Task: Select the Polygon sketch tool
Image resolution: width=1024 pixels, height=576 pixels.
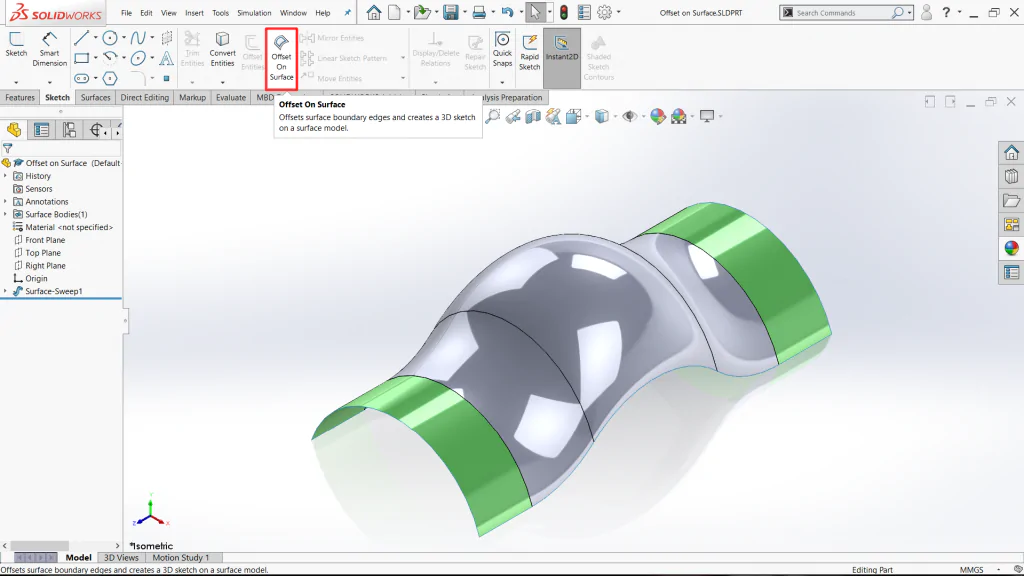Action: pos(110,78)
